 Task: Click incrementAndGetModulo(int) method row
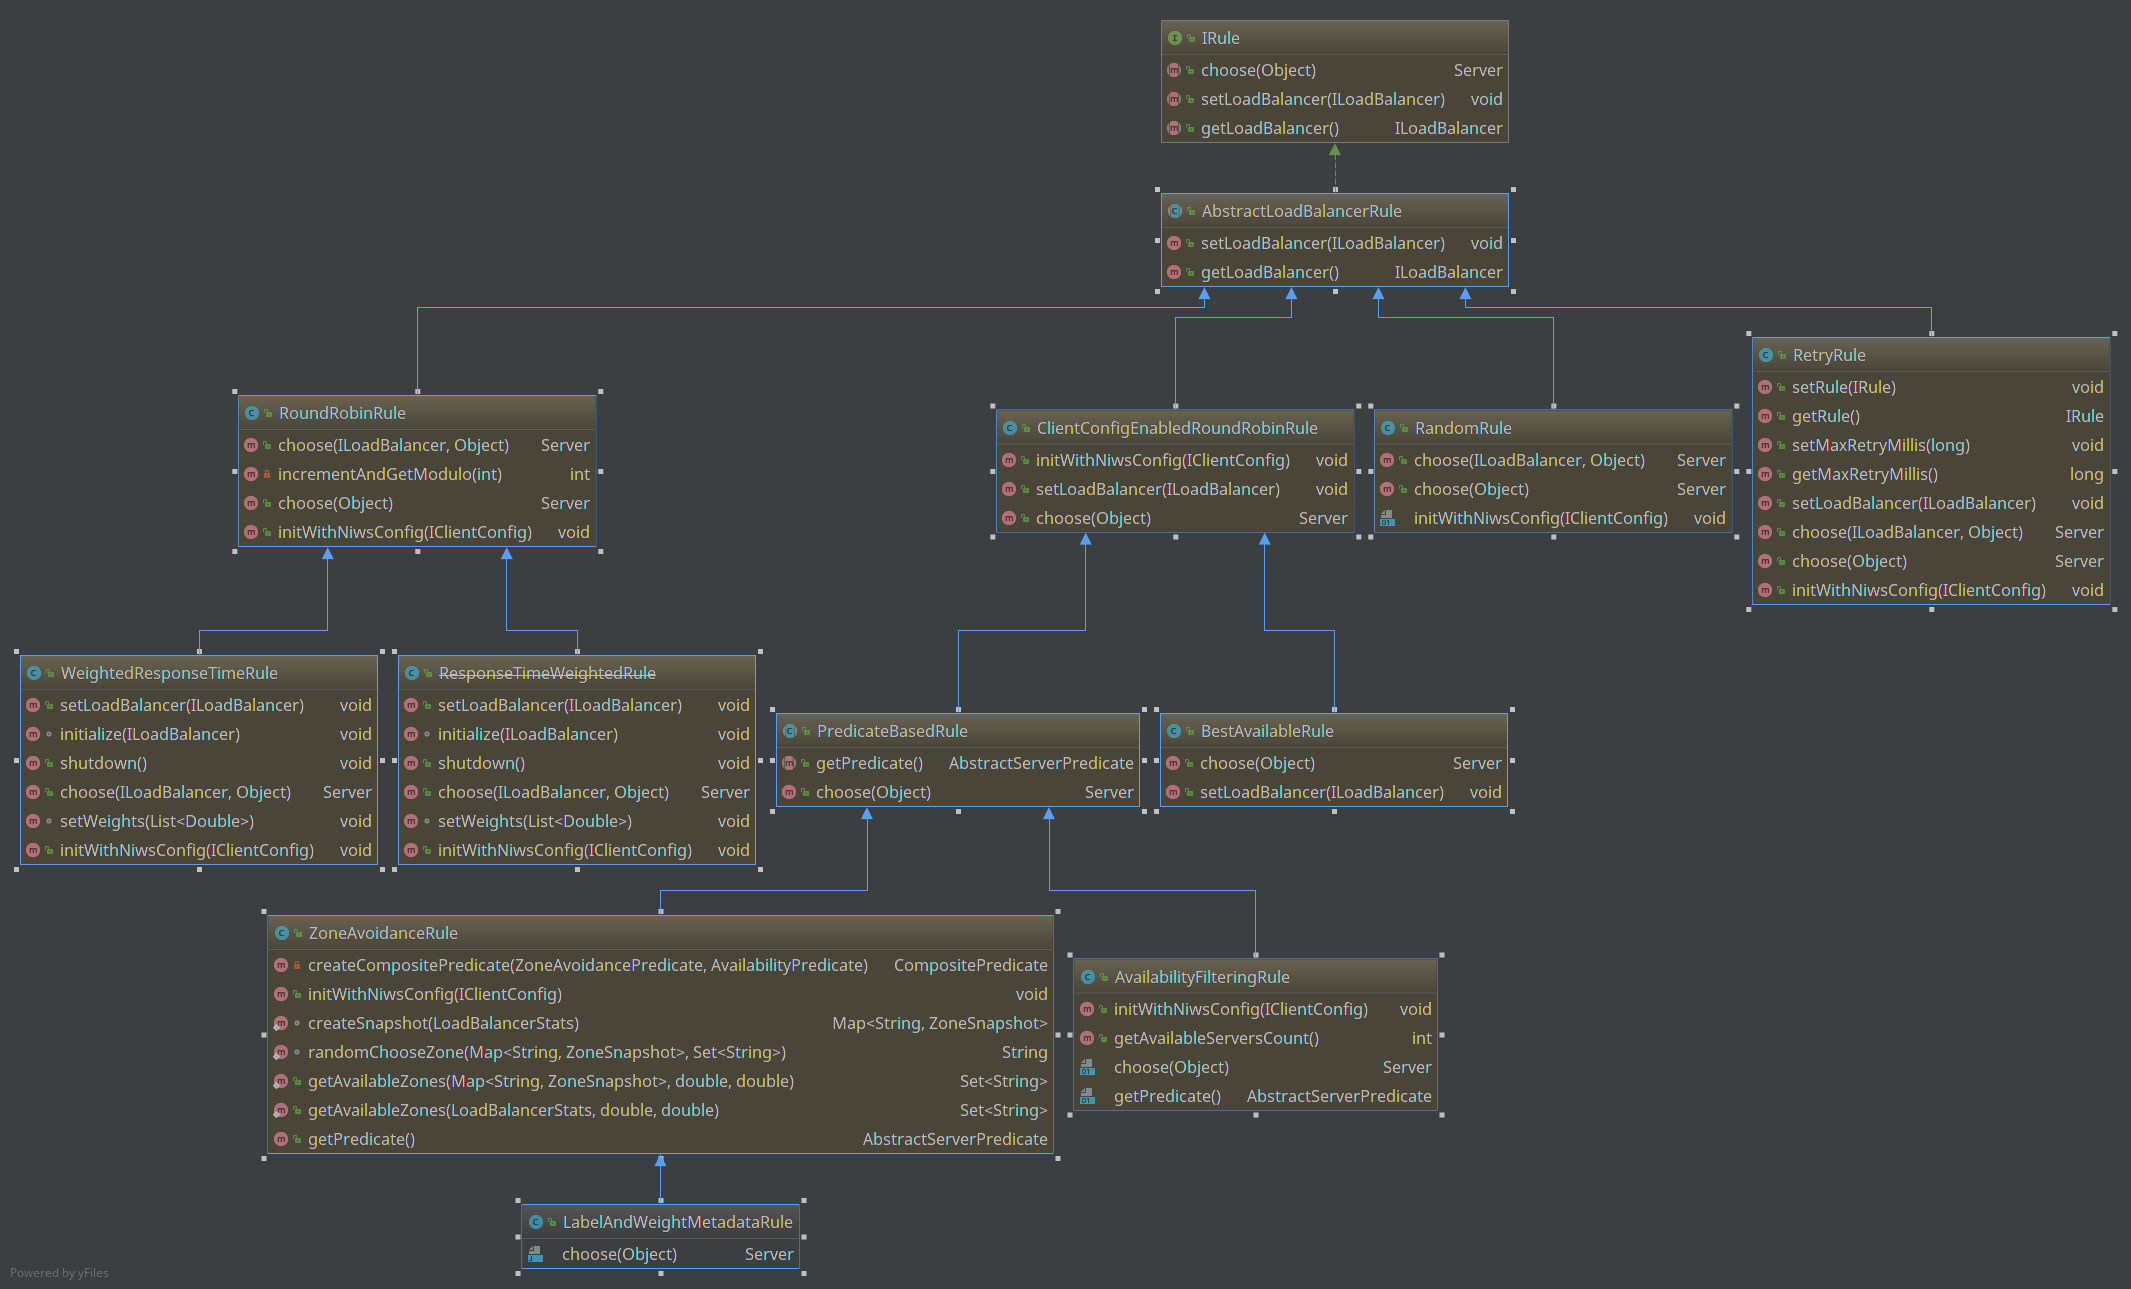(x=417, y=474)
